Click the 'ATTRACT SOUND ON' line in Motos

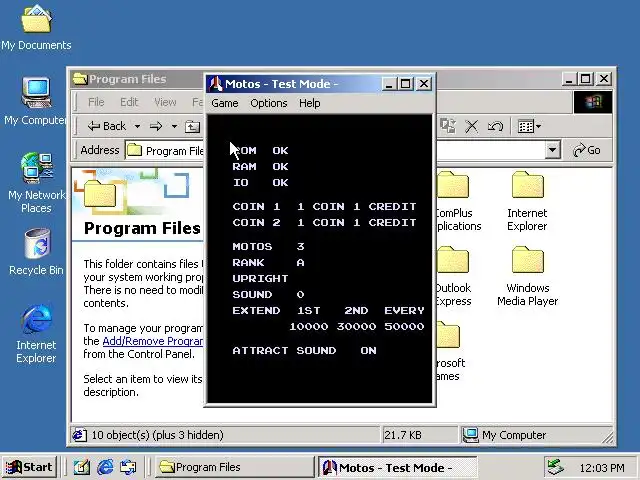304,351
